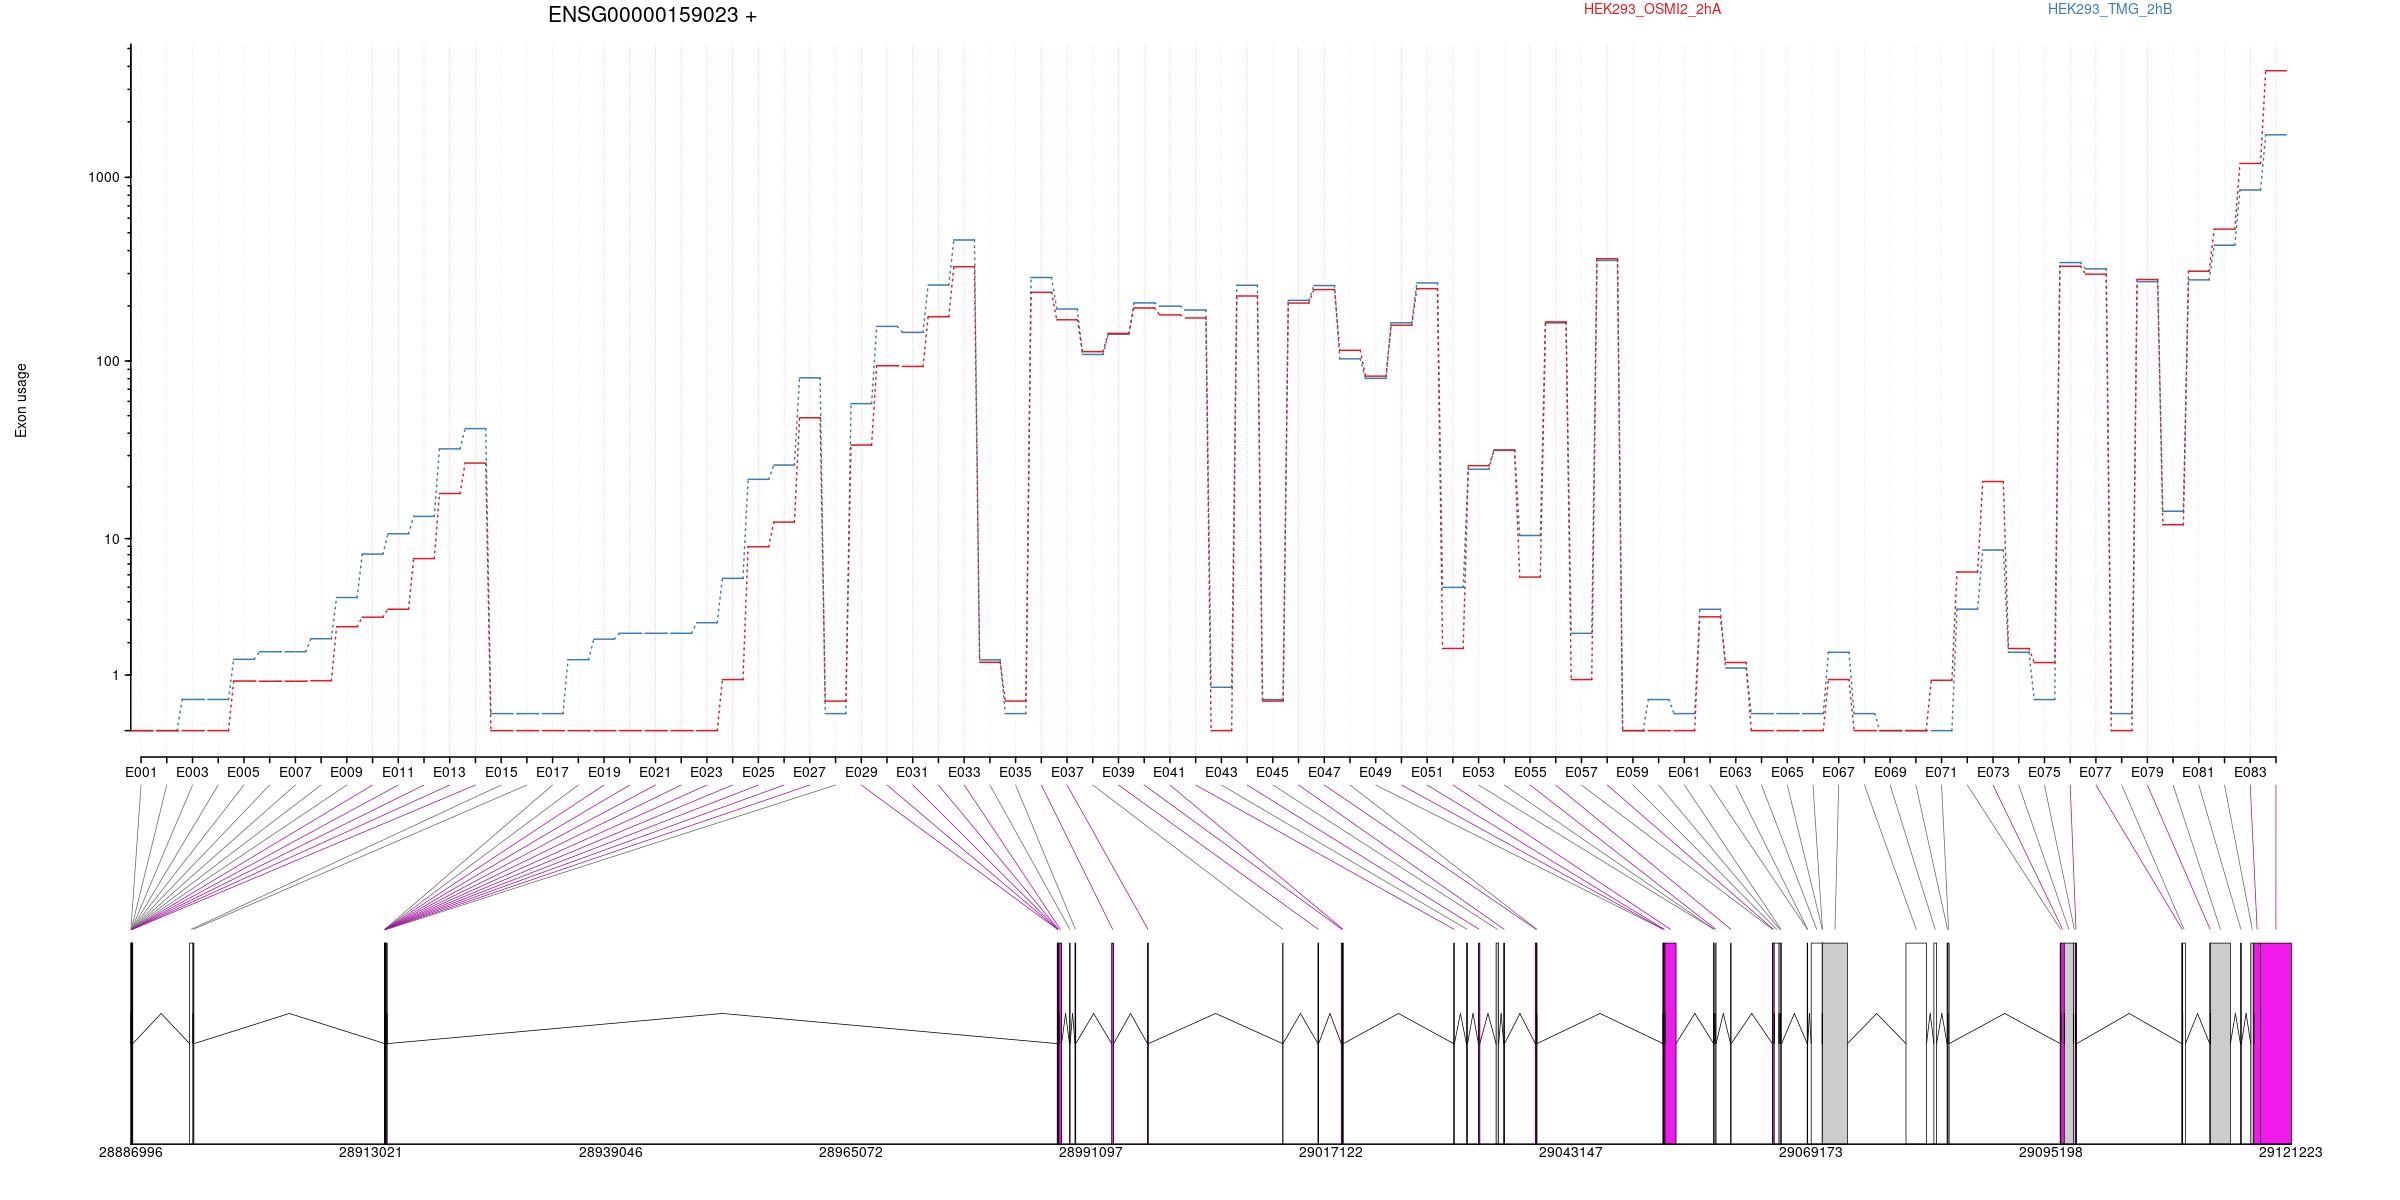The image size is (2400, 1200).
Task: Click exon label E051
Action: 1427,772
